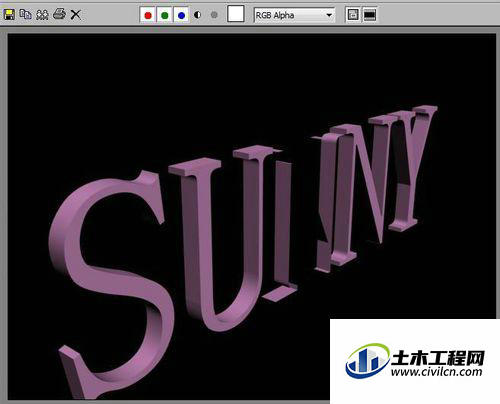500x404 pixels.
Task: Toggle the black UI display button
Action: point(370,15)
